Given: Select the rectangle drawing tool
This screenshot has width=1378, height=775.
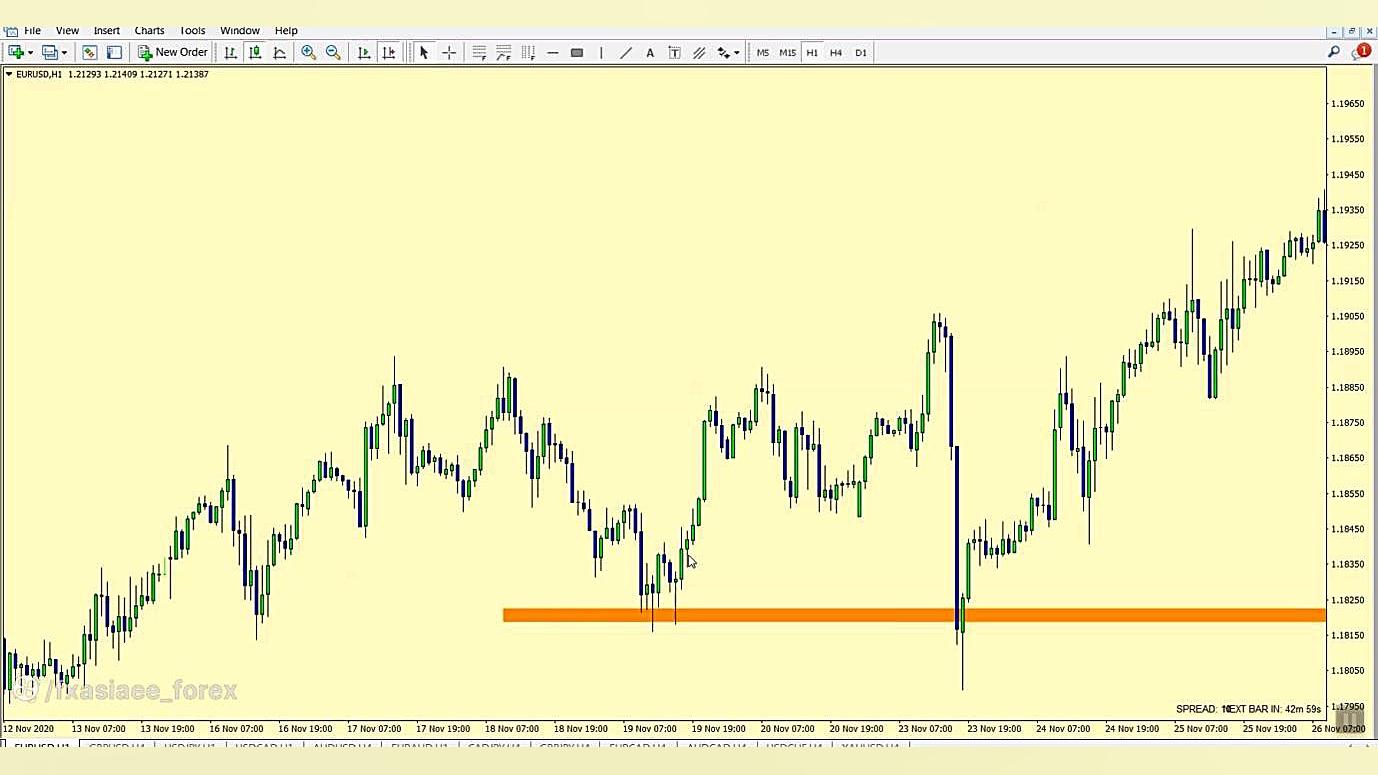Looking at the screenshot, I should pyautogui.click(x=577, y=52).
